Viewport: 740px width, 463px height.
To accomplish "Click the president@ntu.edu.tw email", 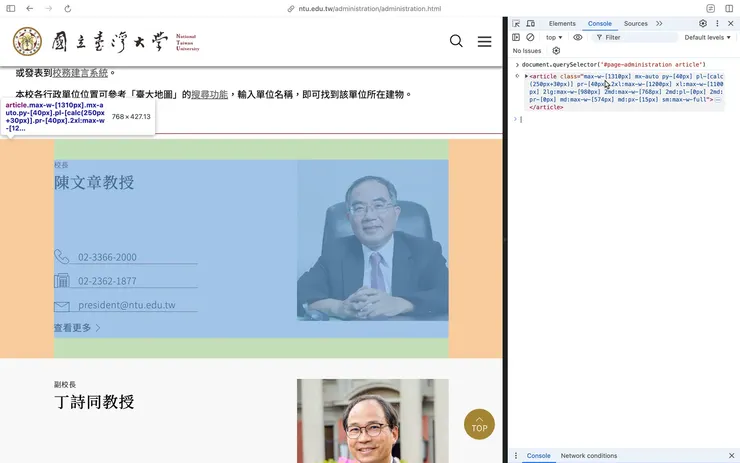I will (x=126, y=305).
